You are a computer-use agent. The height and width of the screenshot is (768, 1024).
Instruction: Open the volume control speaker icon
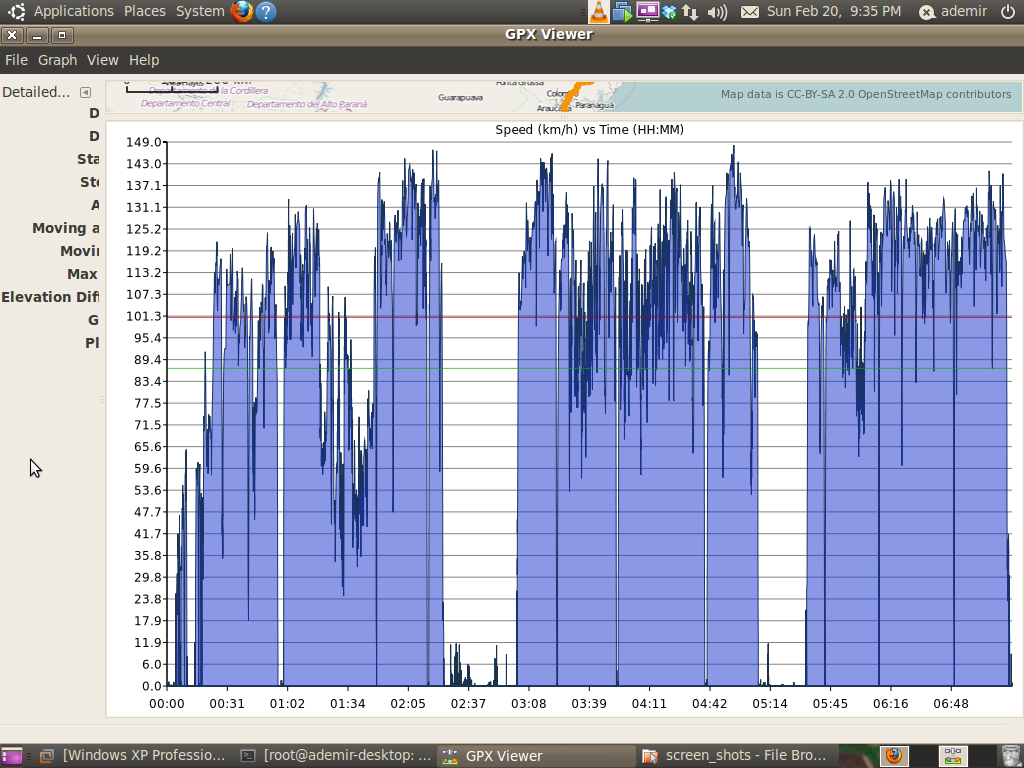(717, 12)
